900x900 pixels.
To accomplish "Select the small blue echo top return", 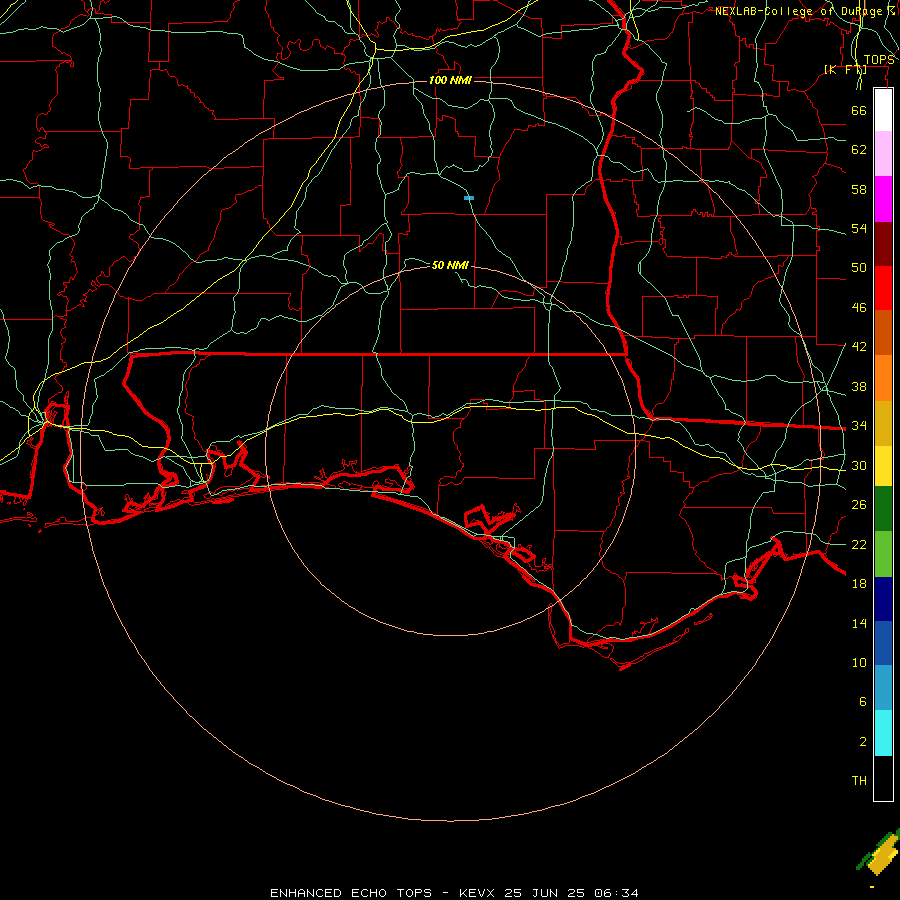I will pos(469,198).
